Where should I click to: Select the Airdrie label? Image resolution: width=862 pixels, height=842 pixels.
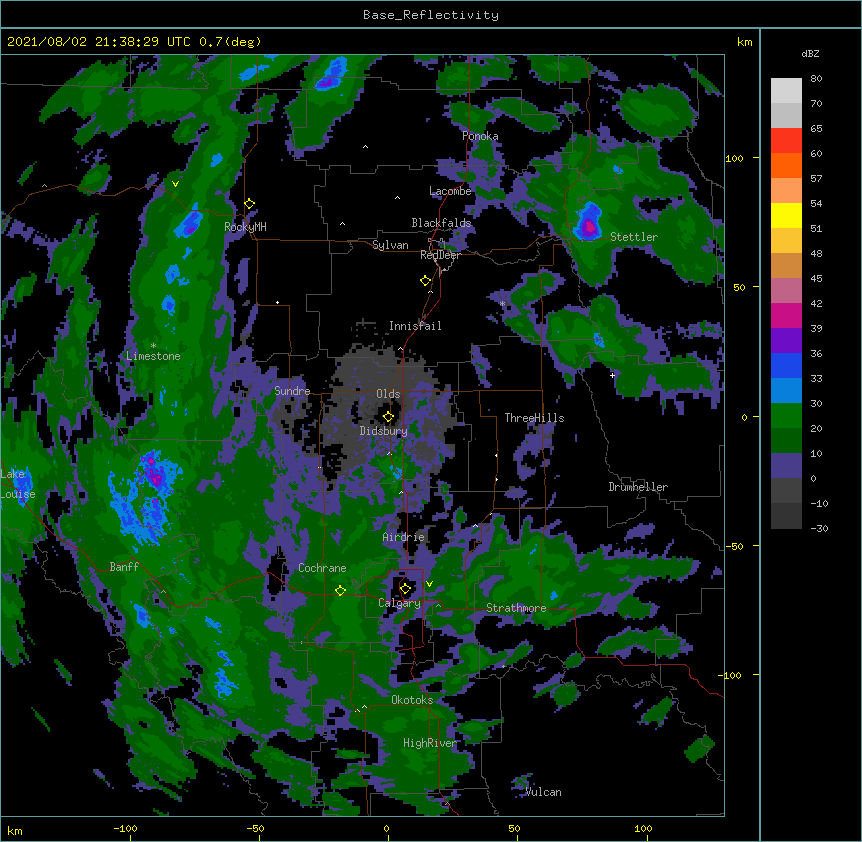(x=404, y=537)
